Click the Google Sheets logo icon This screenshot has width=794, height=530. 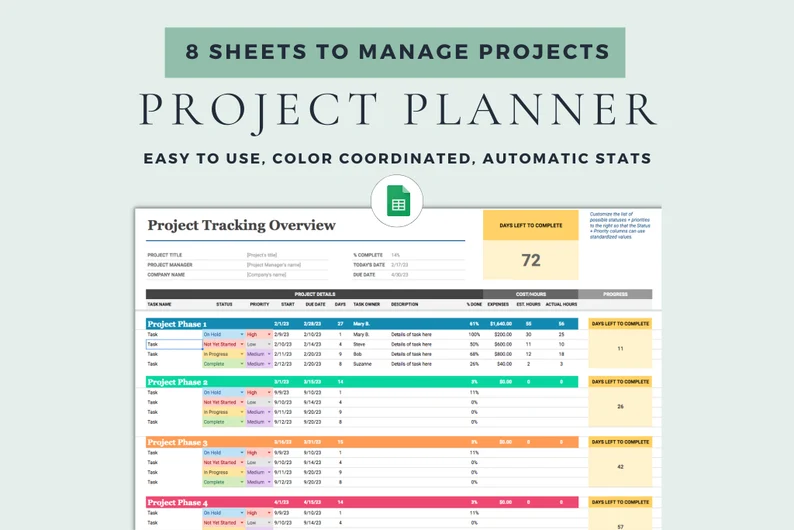pyautogui.click(x=396, y=201)
